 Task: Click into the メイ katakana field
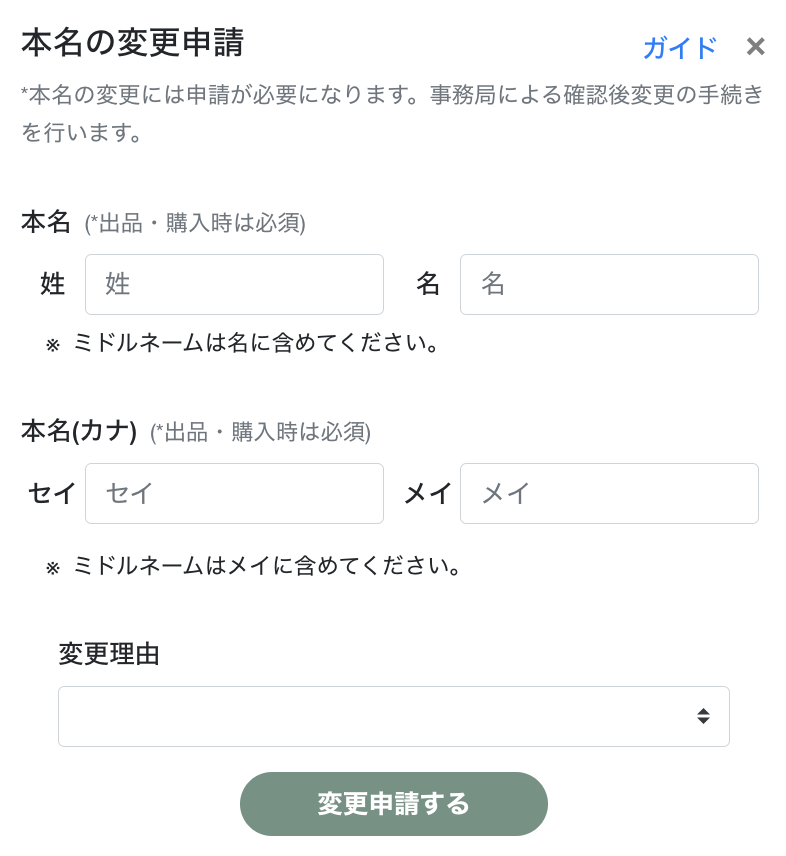point(609,493)
